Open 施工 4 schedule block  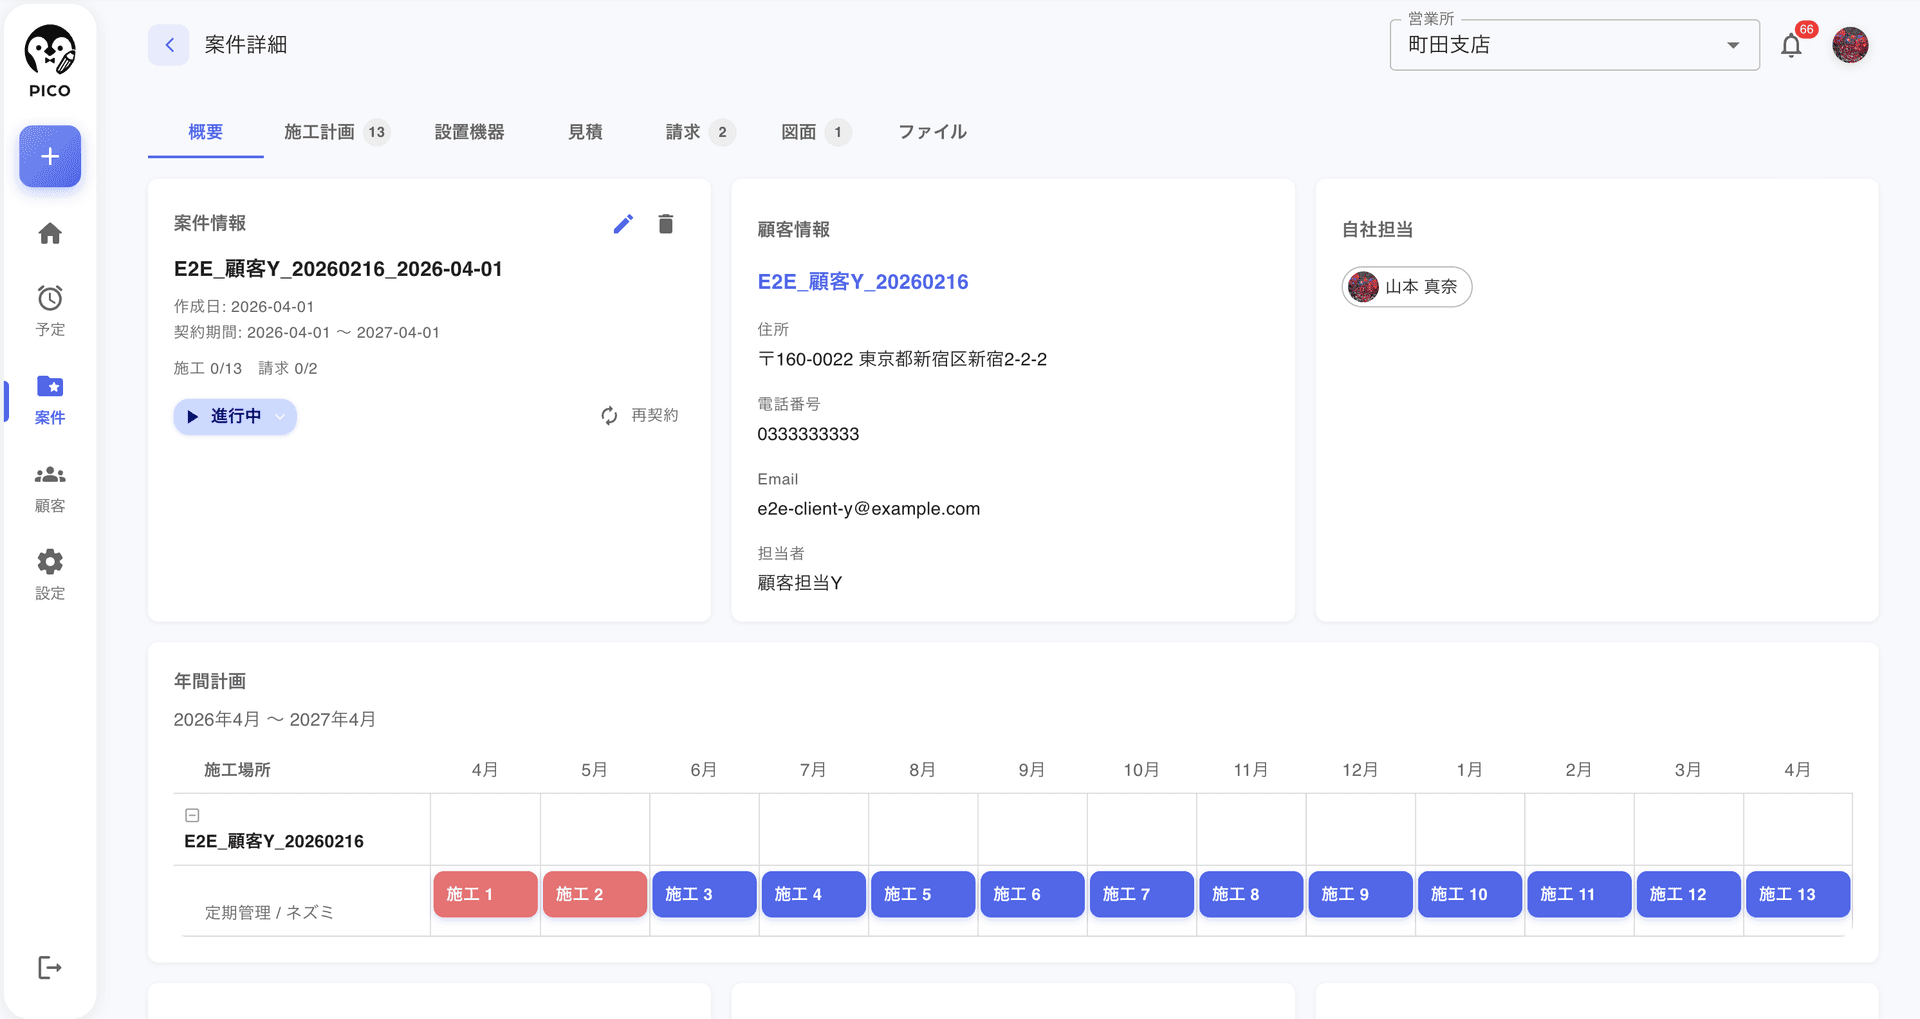[x=814, y=894]
